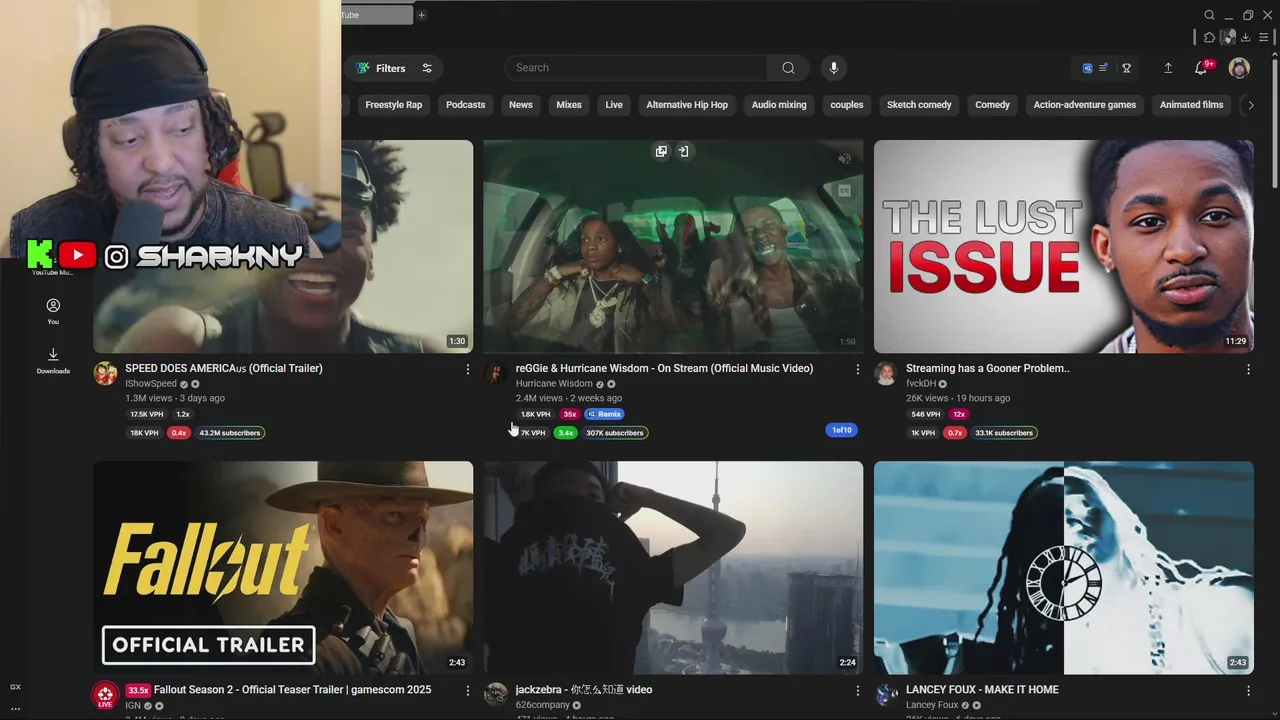1280x720 pixels.
Task: Select the Comedy category chip
Action: (x=993, y=105)
